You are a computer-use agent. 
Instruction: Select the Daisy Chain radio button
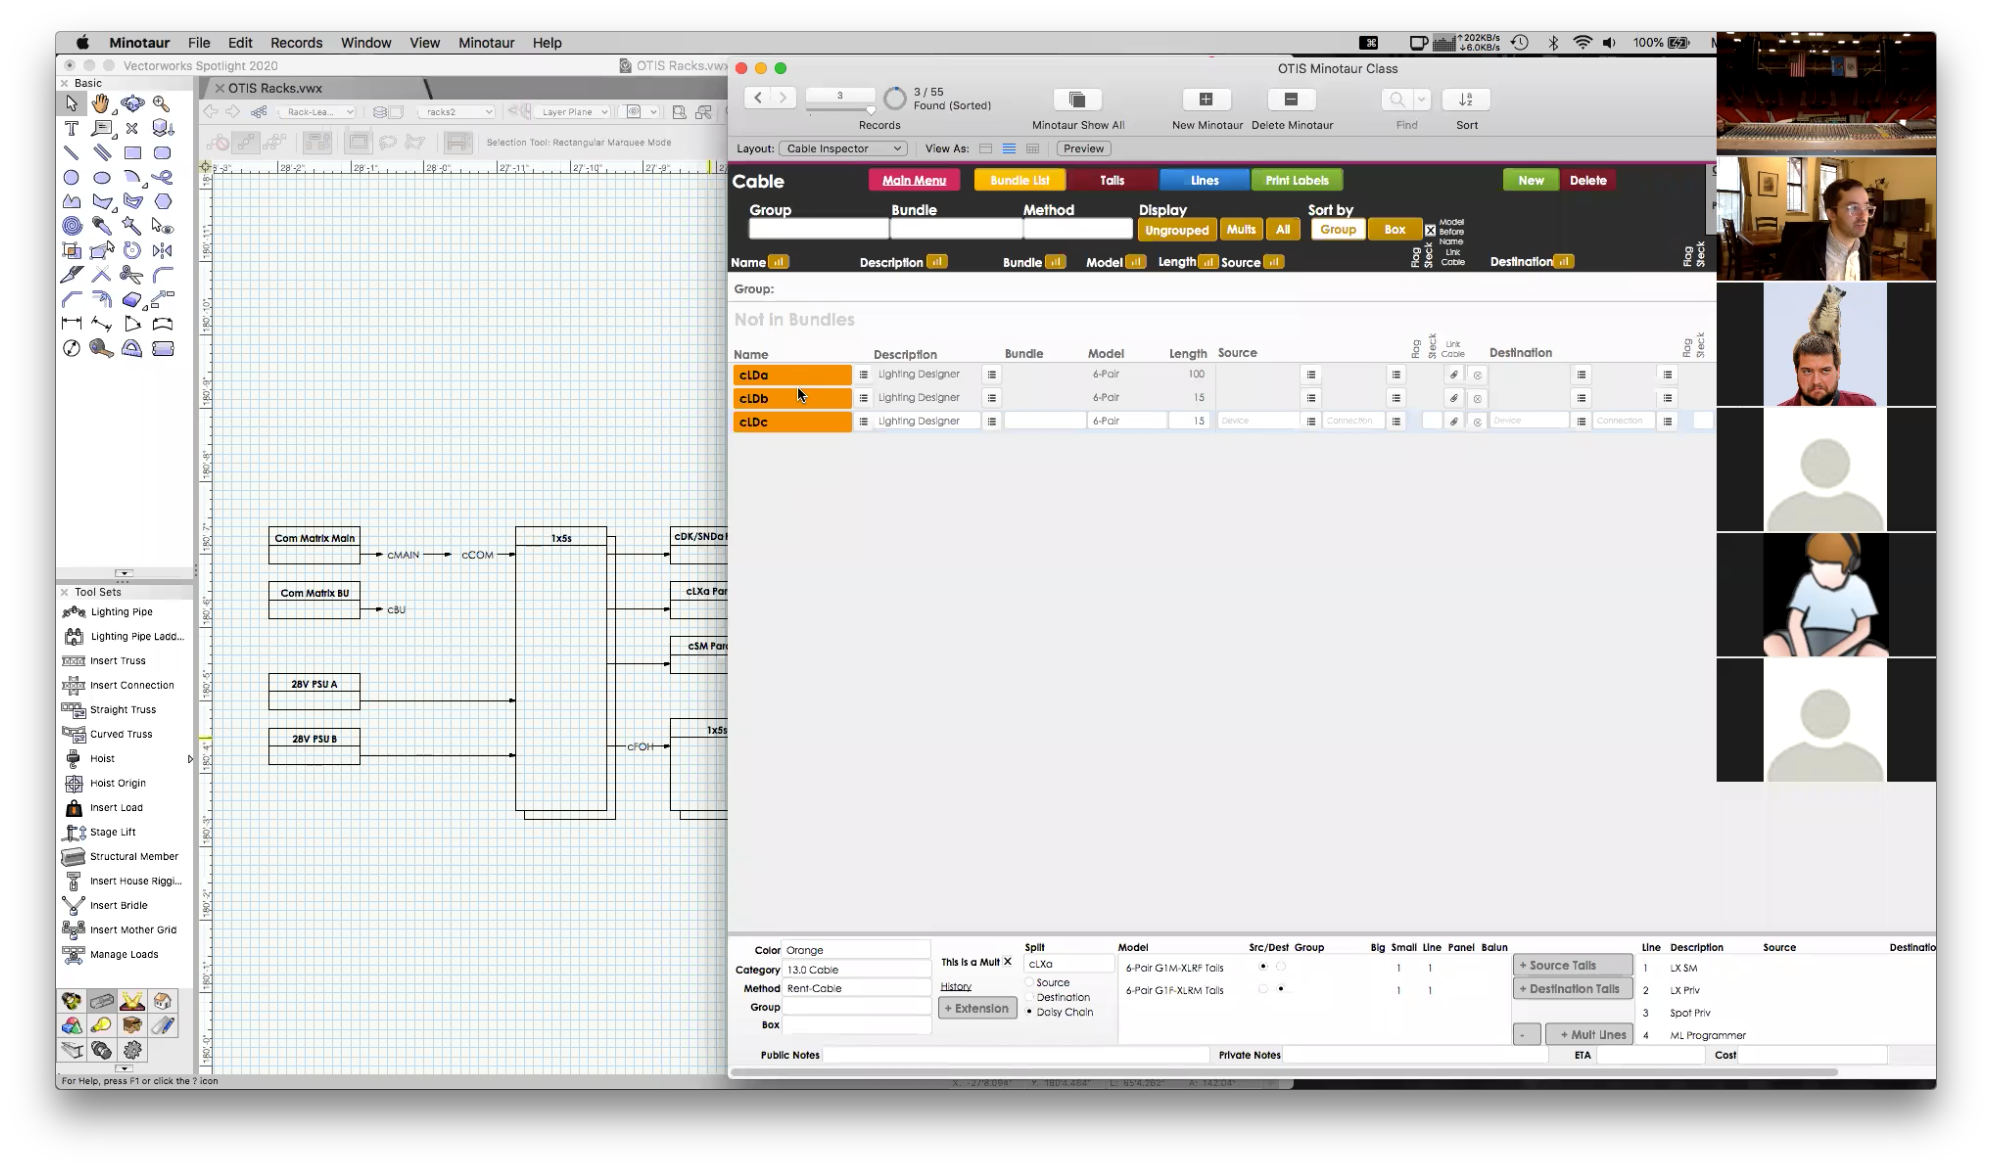(x=1030, y=1011)
